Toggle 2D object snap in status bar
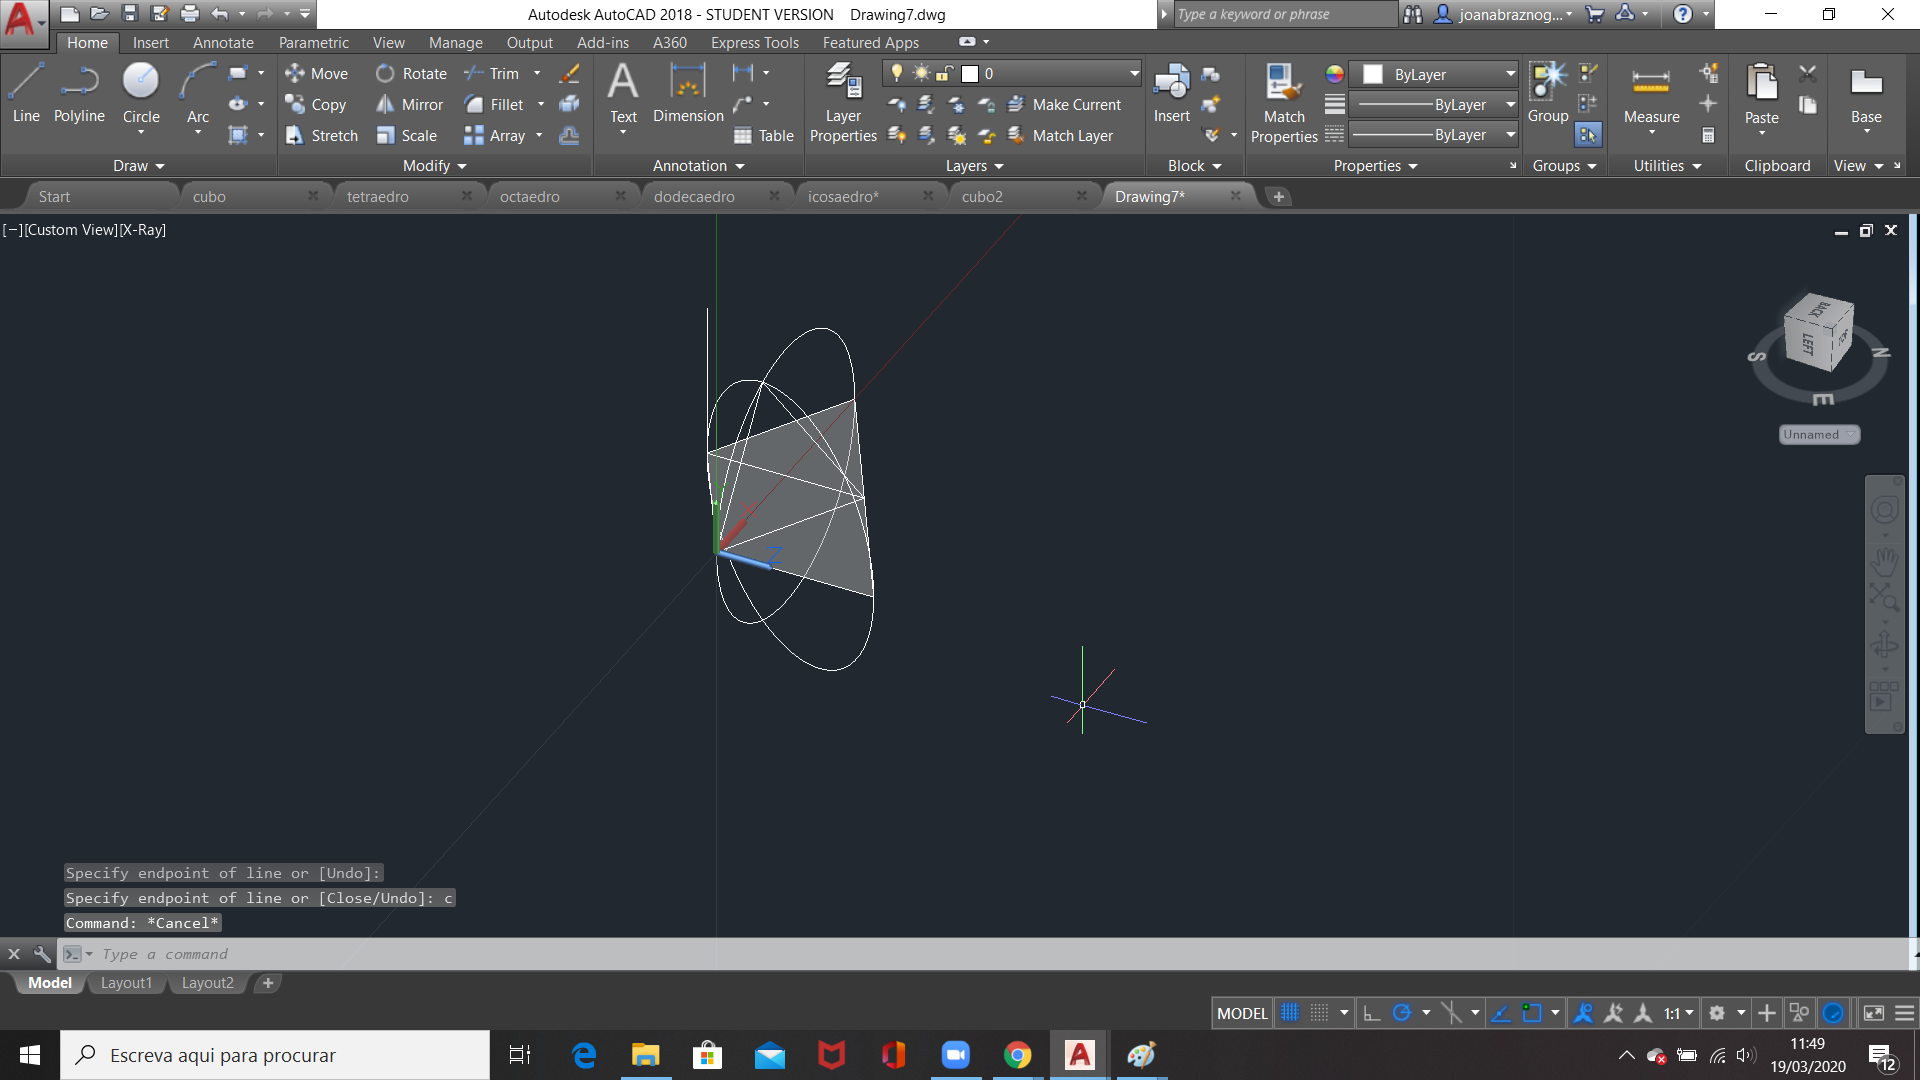 coord(1532,1013)
